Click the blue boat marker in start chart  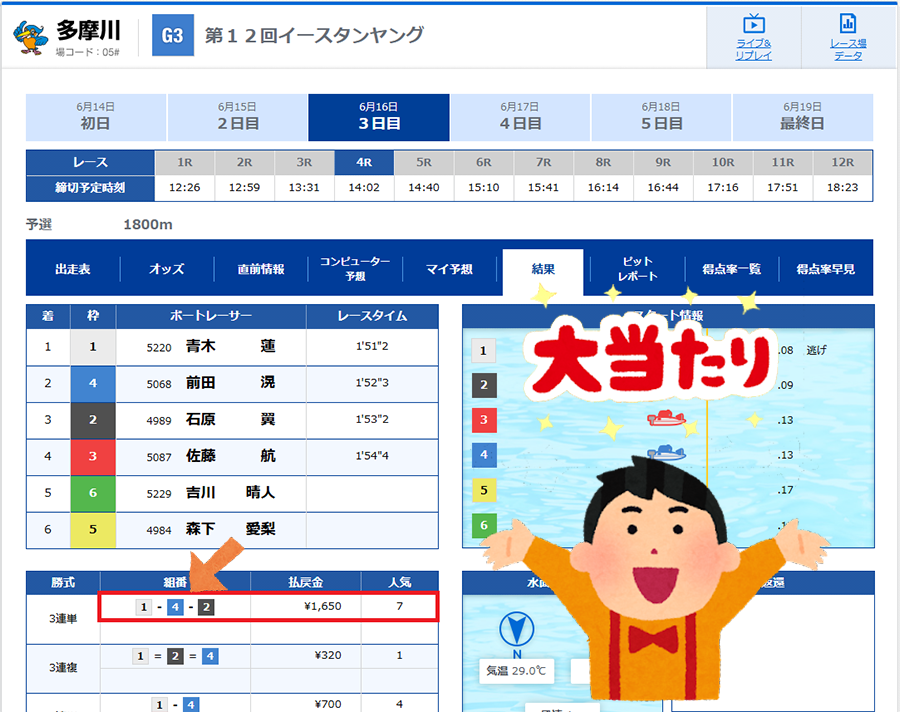[667, 453]
